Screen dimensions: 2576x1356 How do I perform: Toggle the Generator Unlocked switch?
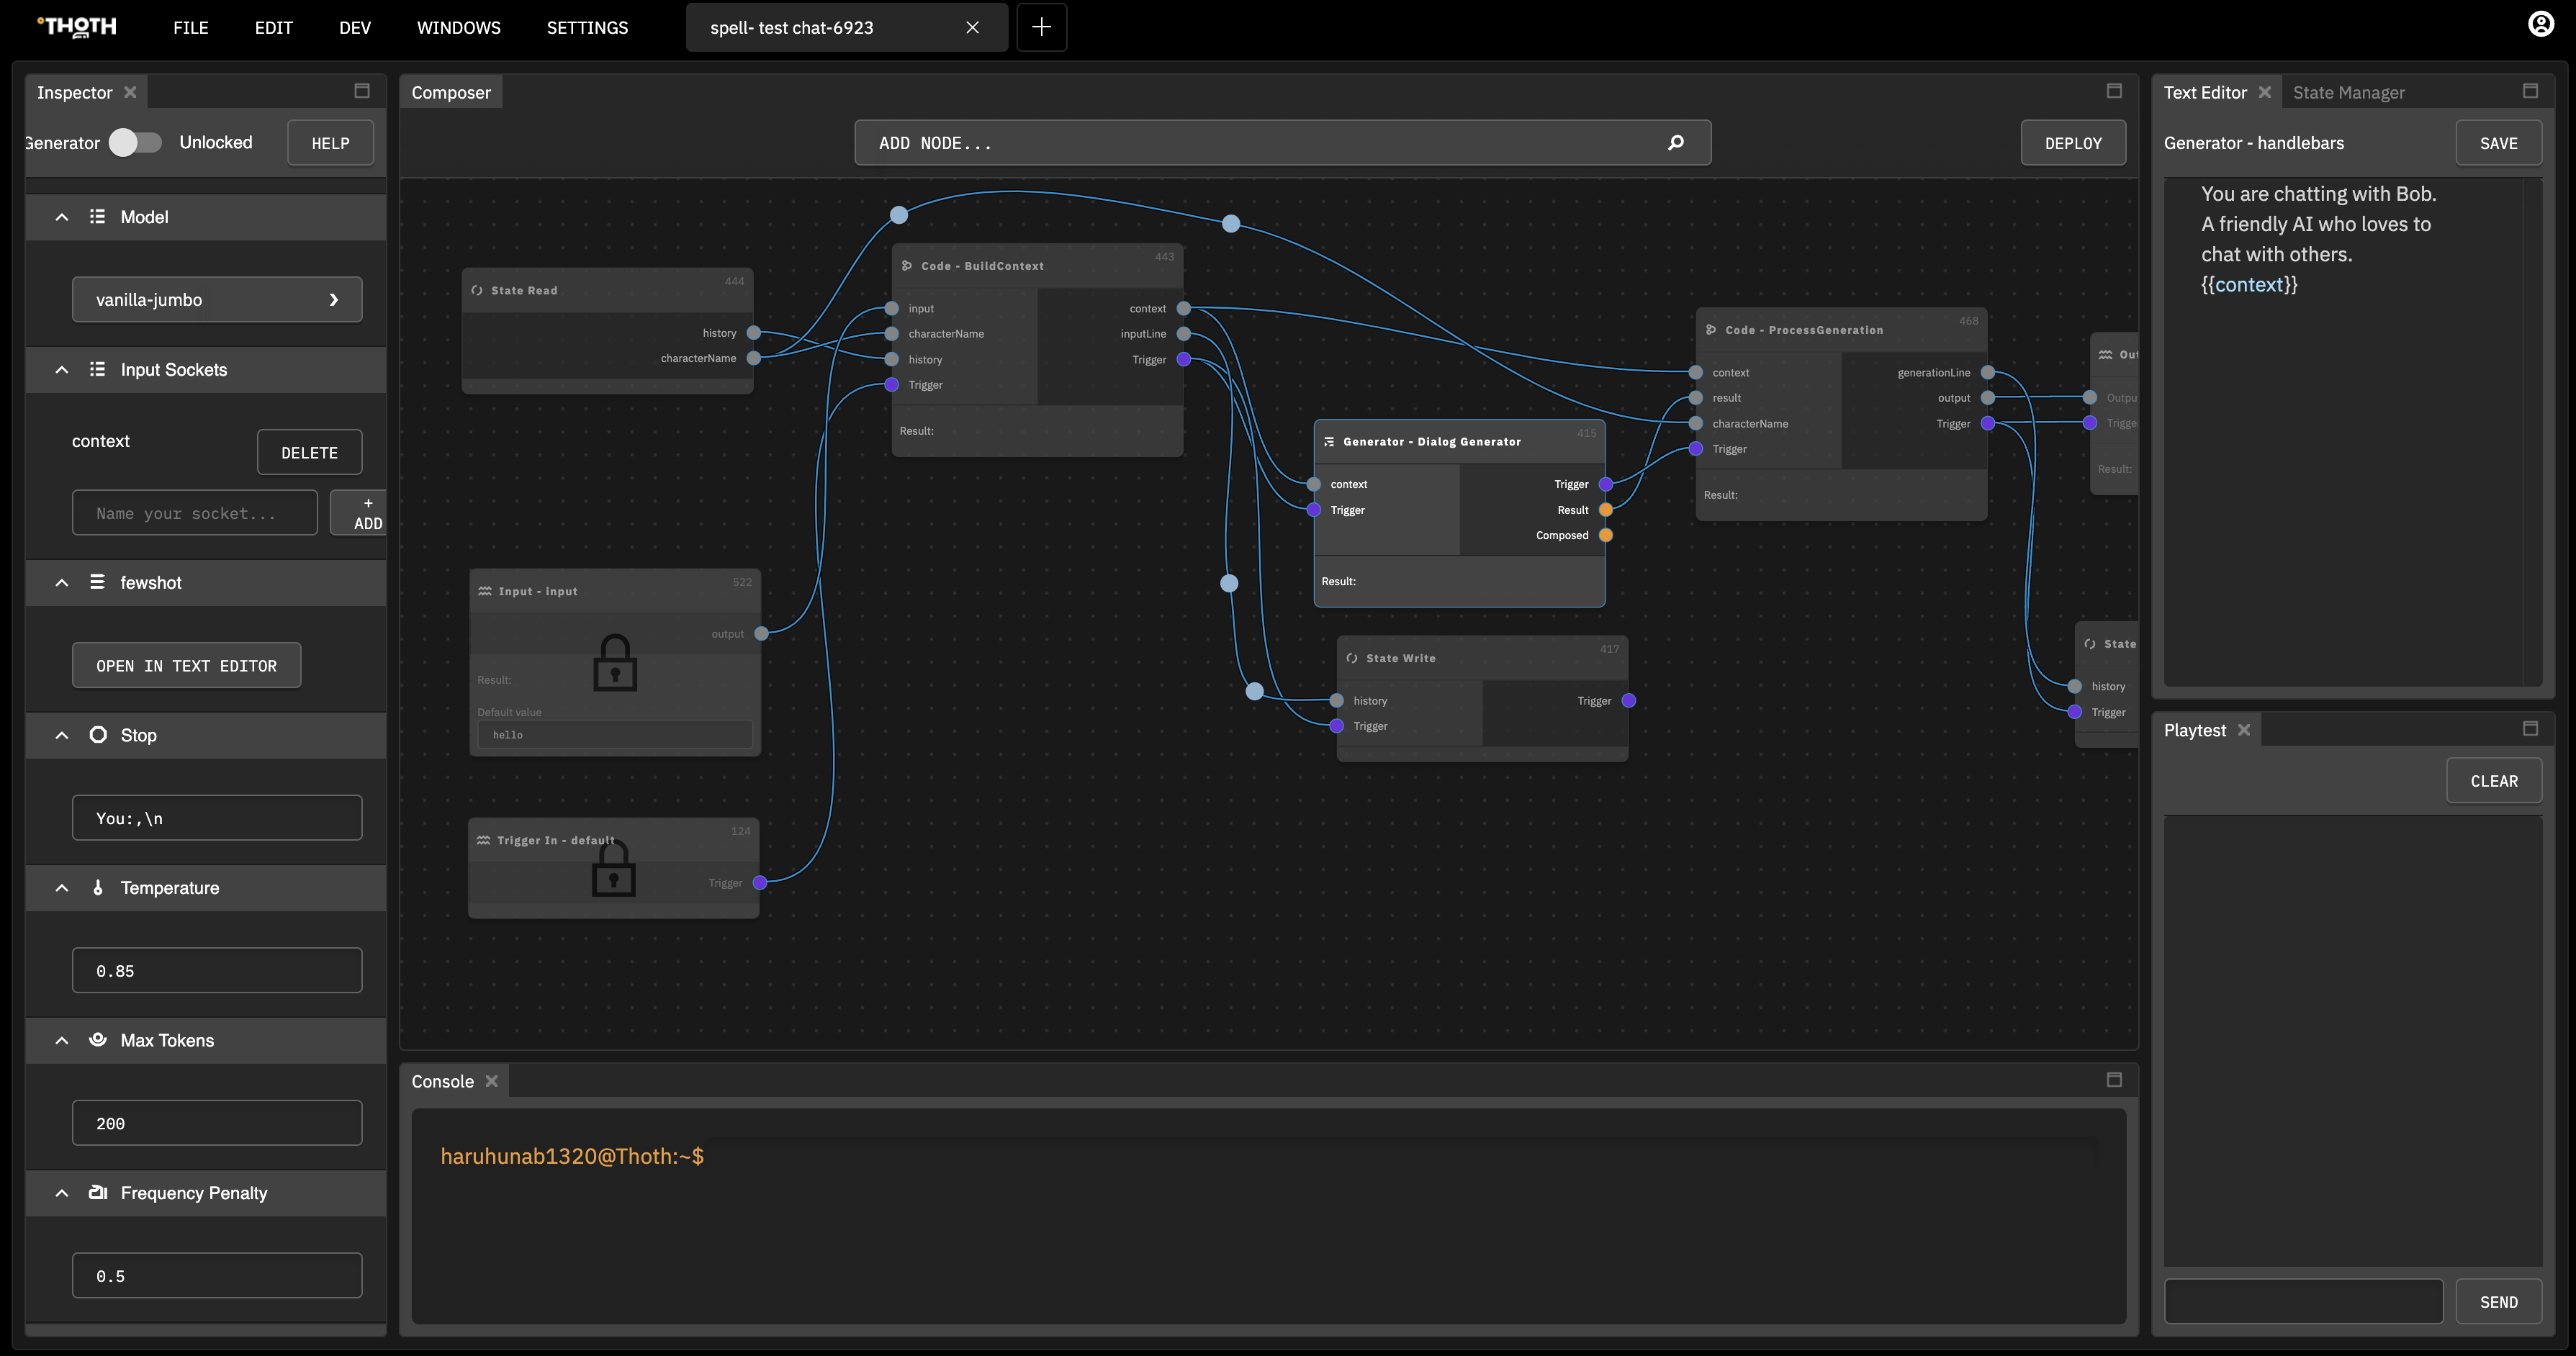click(x=134, y=143)
